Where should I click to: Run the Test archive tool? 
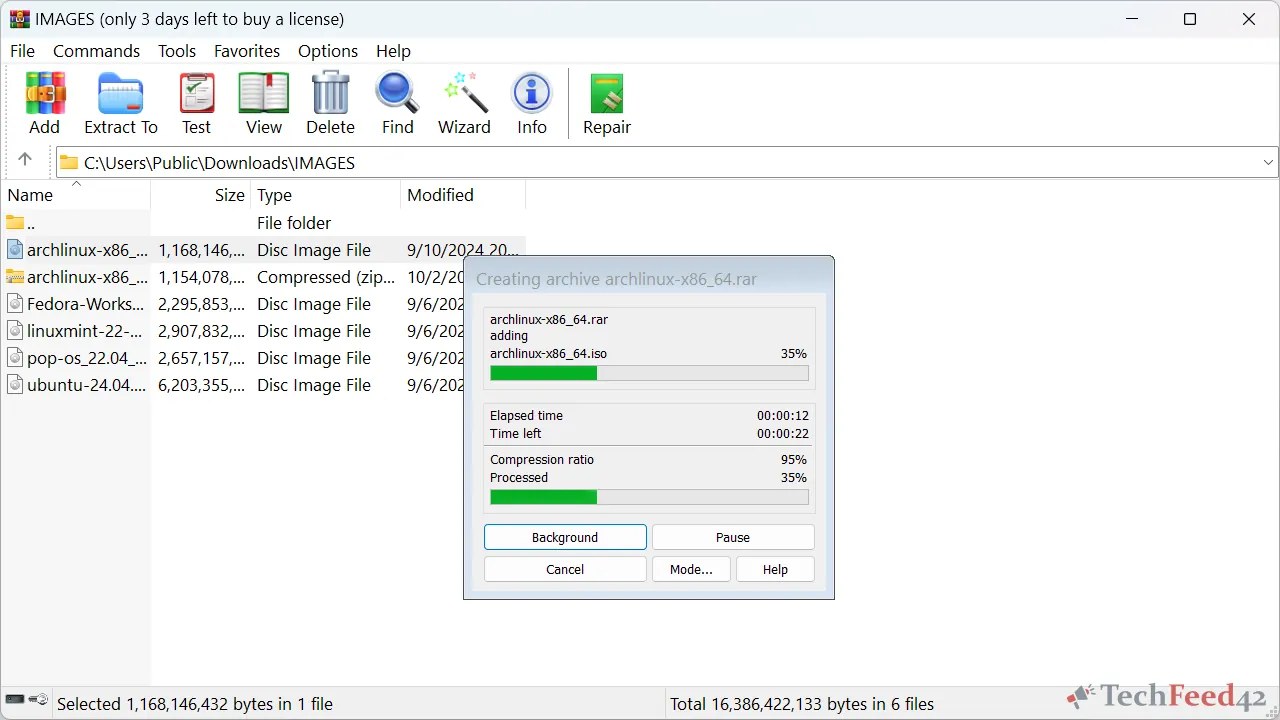point(197,94)
